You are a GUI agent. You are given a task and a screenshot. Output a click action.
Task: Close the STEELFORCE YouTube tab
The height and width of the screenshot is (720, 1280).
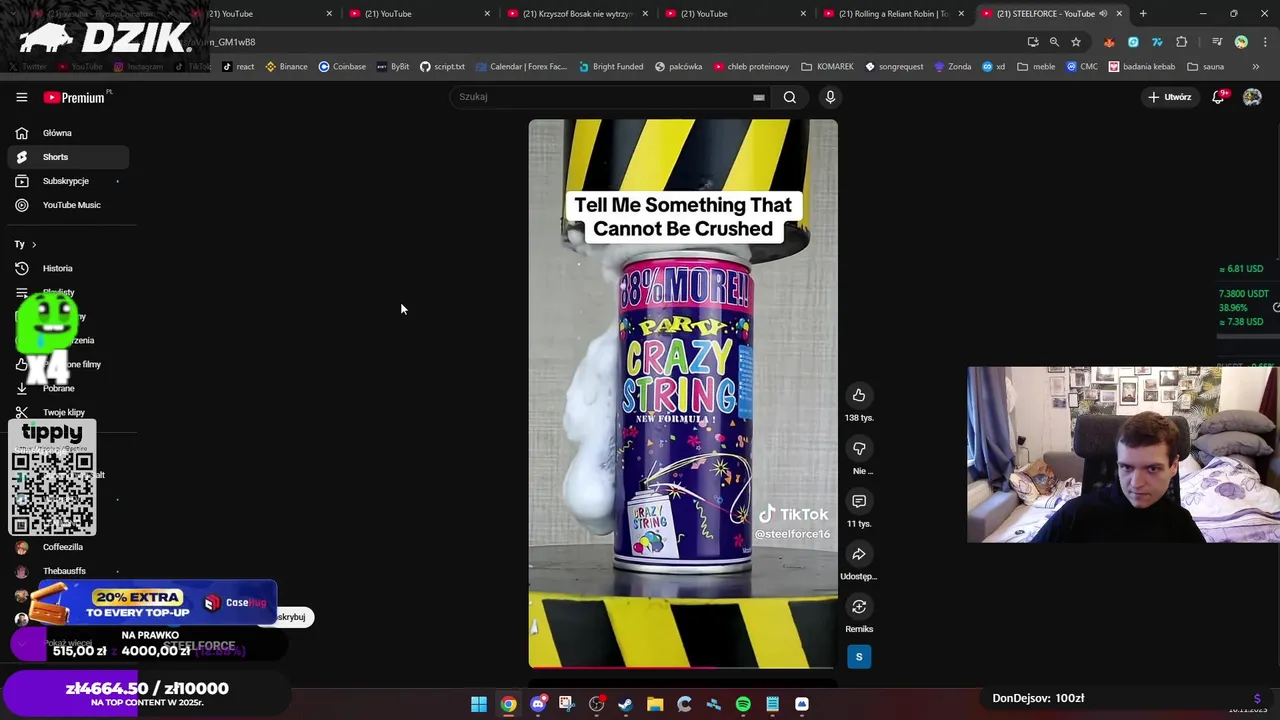[x=1119, y=14]
